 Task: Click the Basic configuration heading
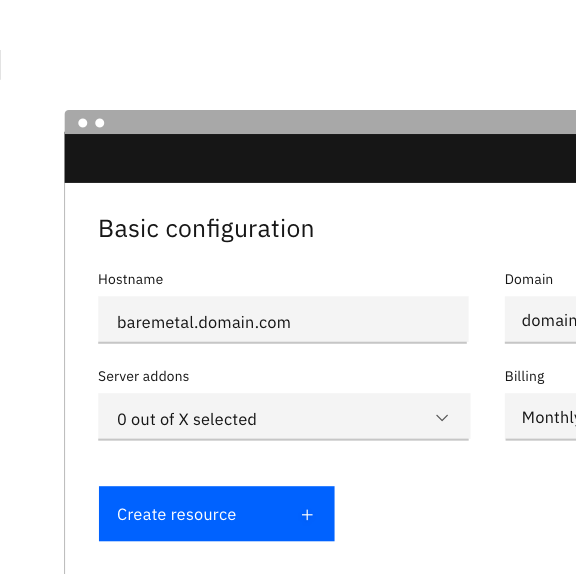206,229
